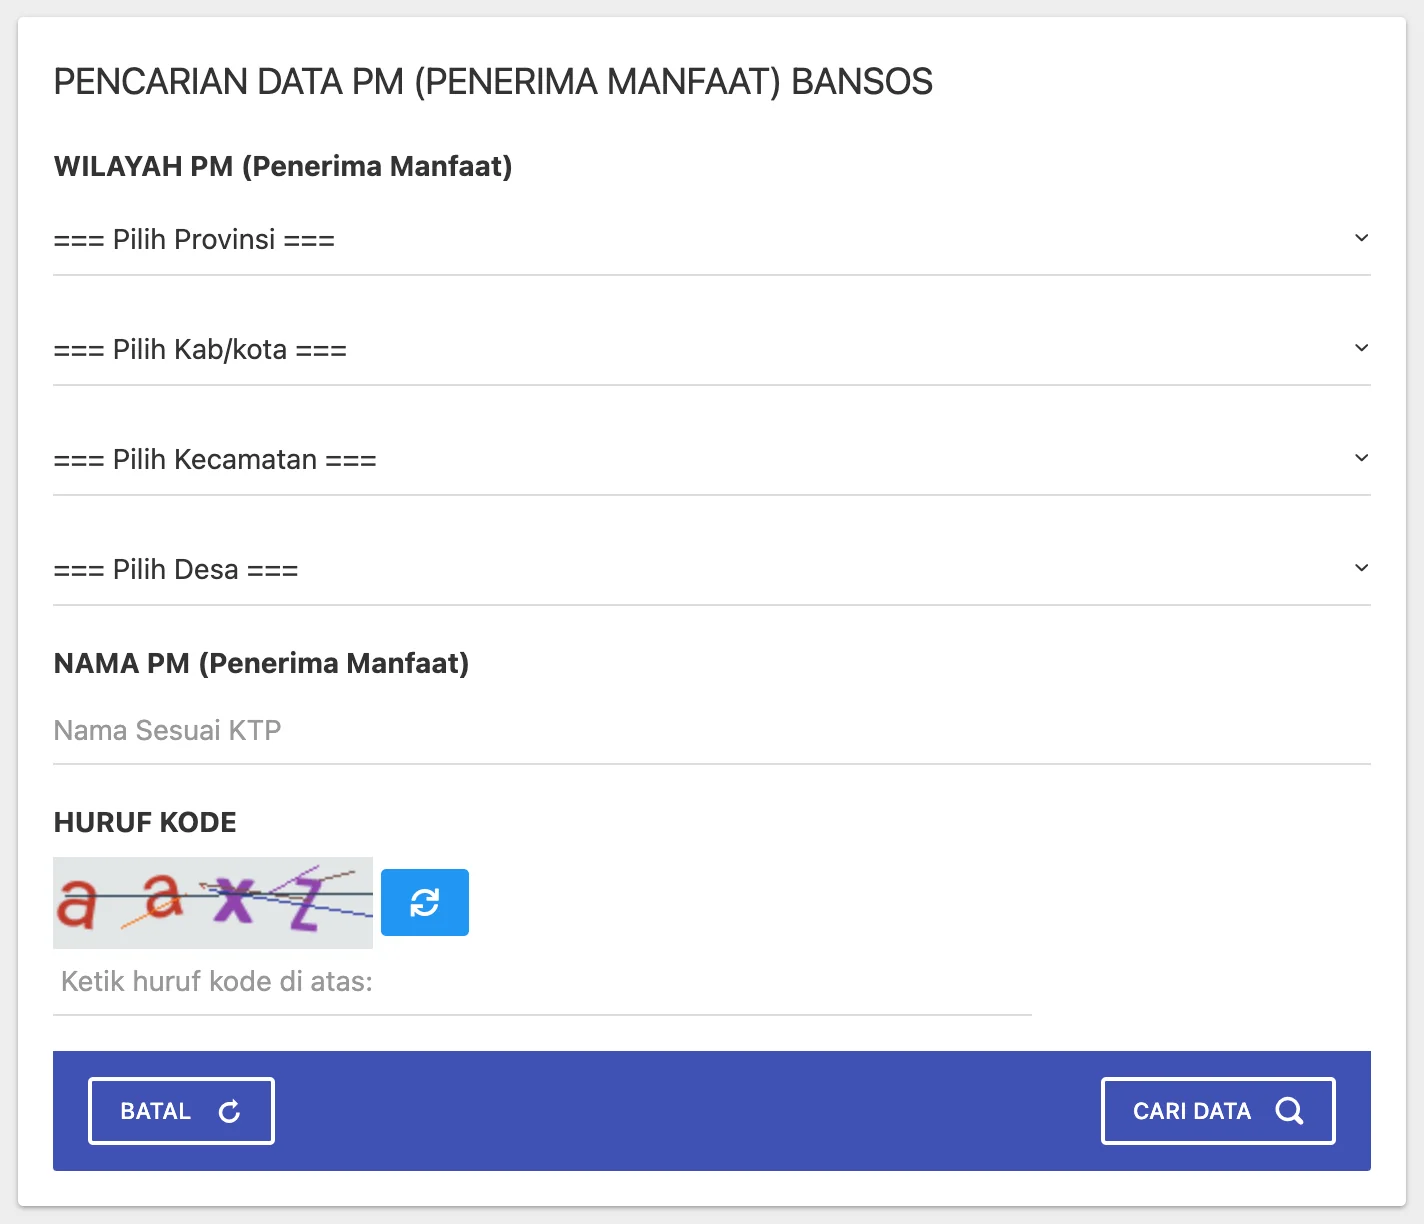Click the chevron on the Kab/kota row
Image resolution: width=1424 pixels, height=1224 pixels.
[1361, 348]
